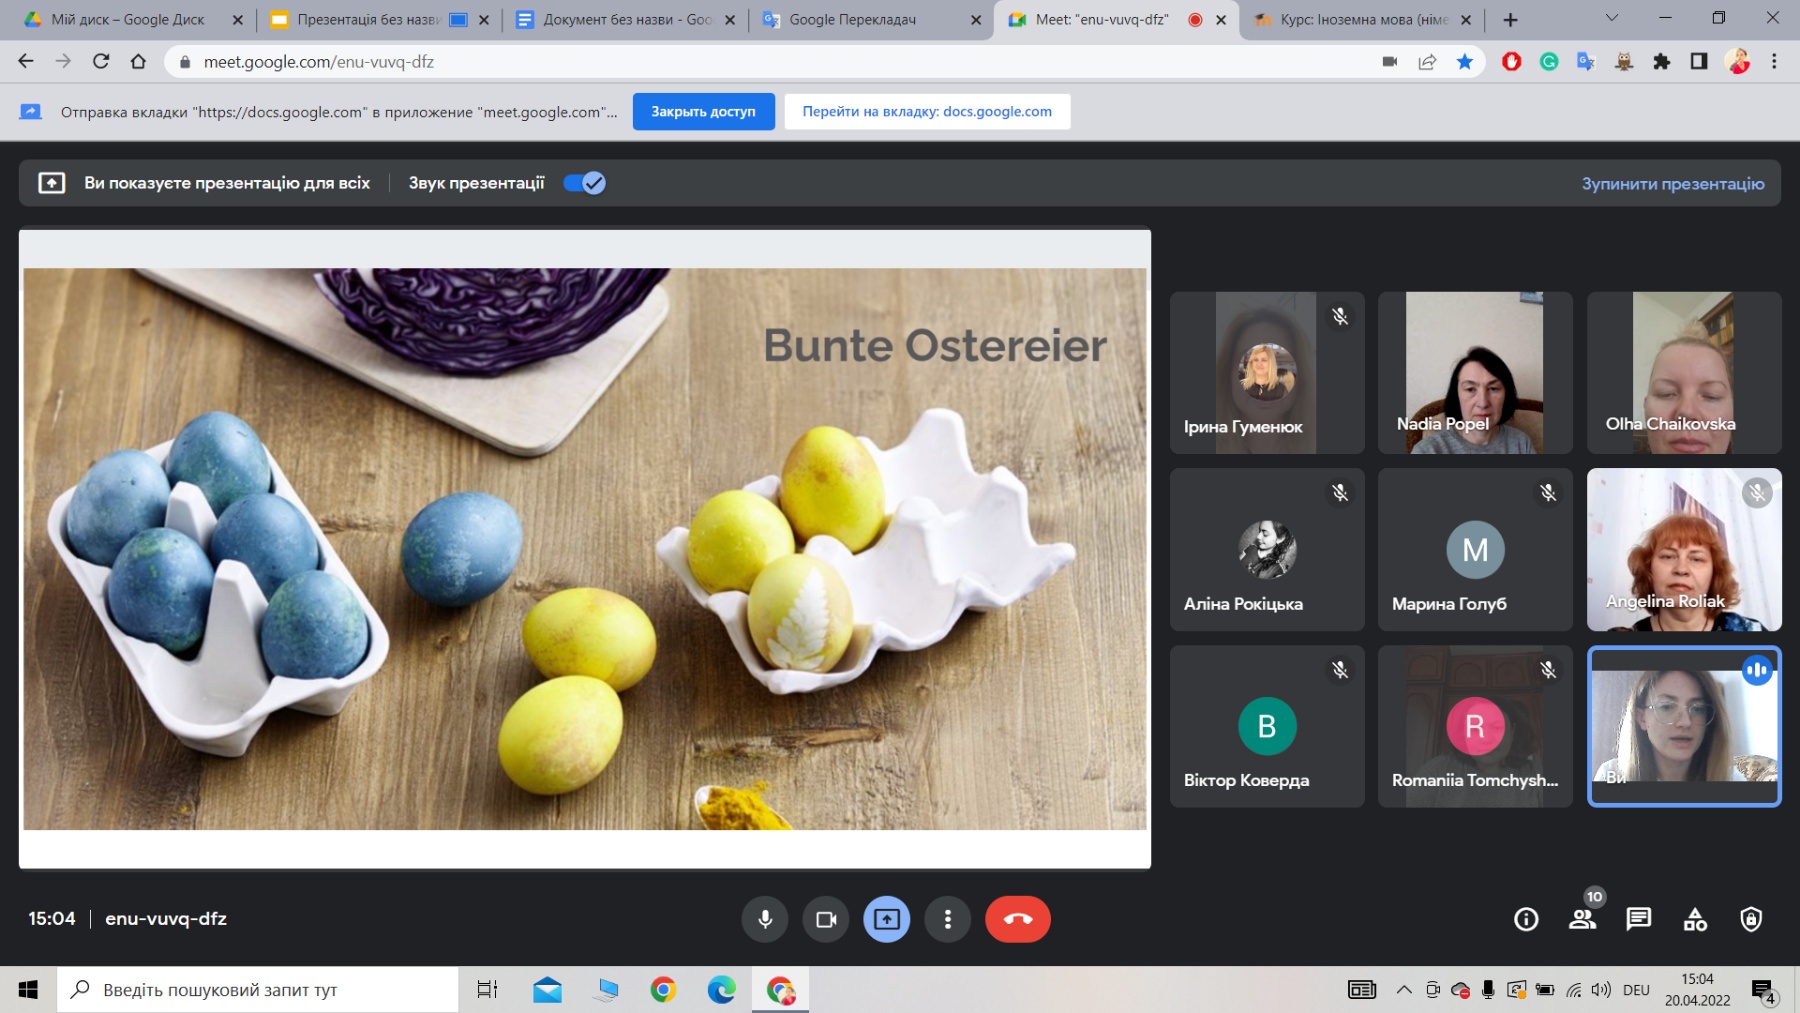The height and width of the screenshot is (1013, 1800).
Task: Bookmark this page with star icon
Action: point(1465,62)
